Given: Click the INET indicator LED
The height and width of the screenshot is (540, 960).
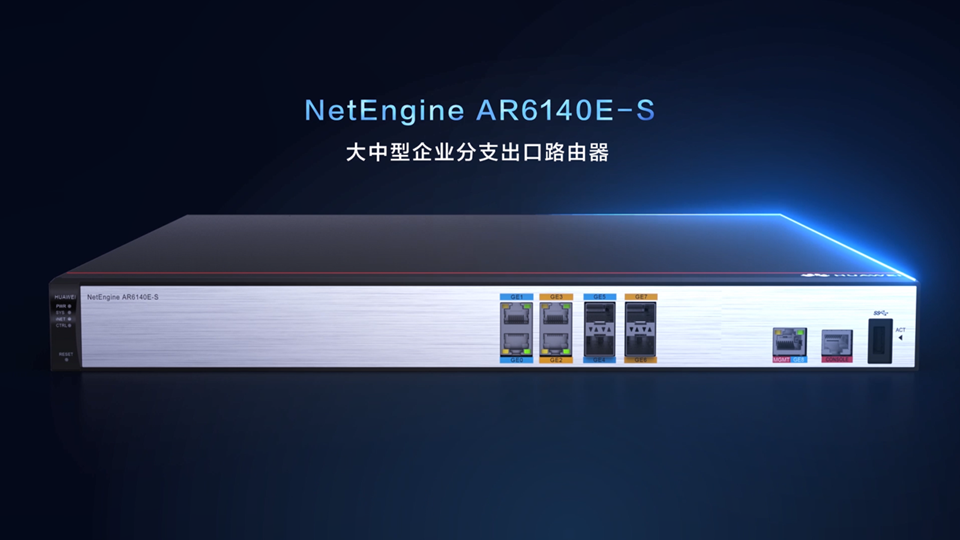Looking at the screenshot, I should (x=69, y=319).
